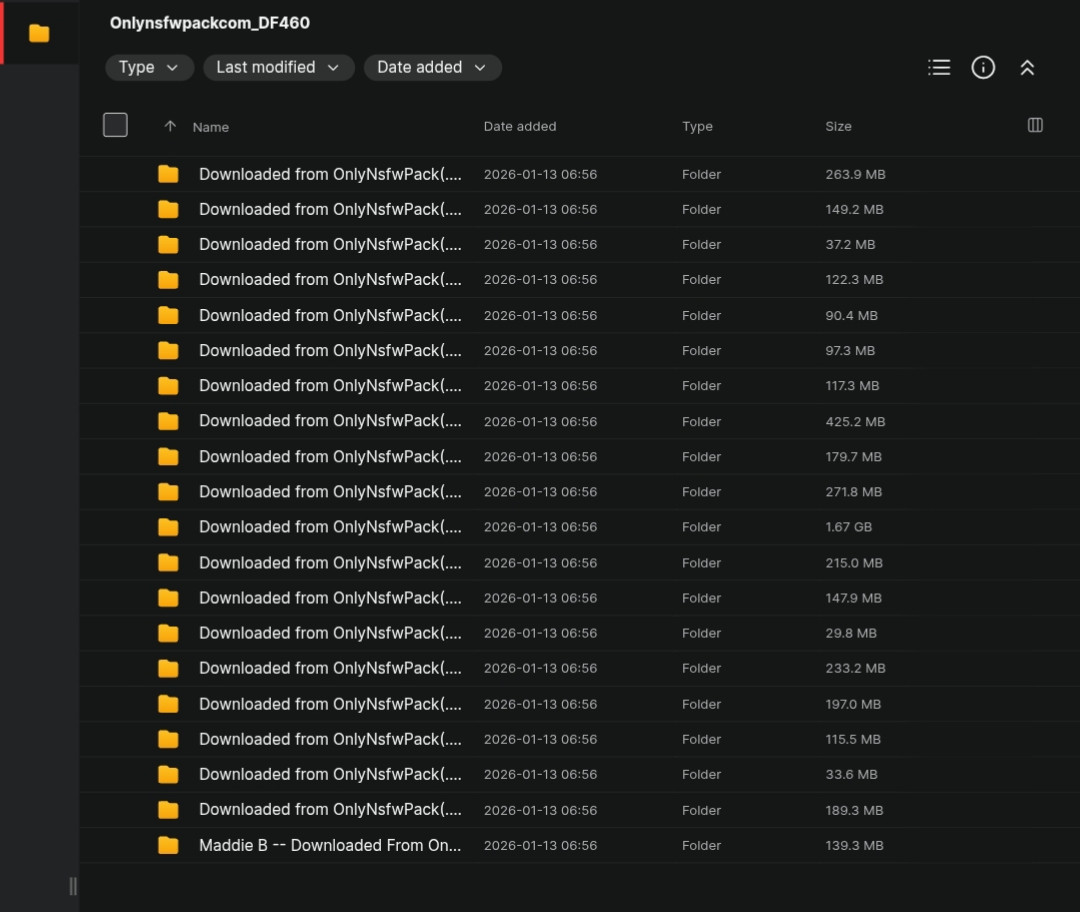This screenshot has height=912, width=1080.
Task: Click the folder icon of the 1.67 GB row
Action: pos(168,527)
